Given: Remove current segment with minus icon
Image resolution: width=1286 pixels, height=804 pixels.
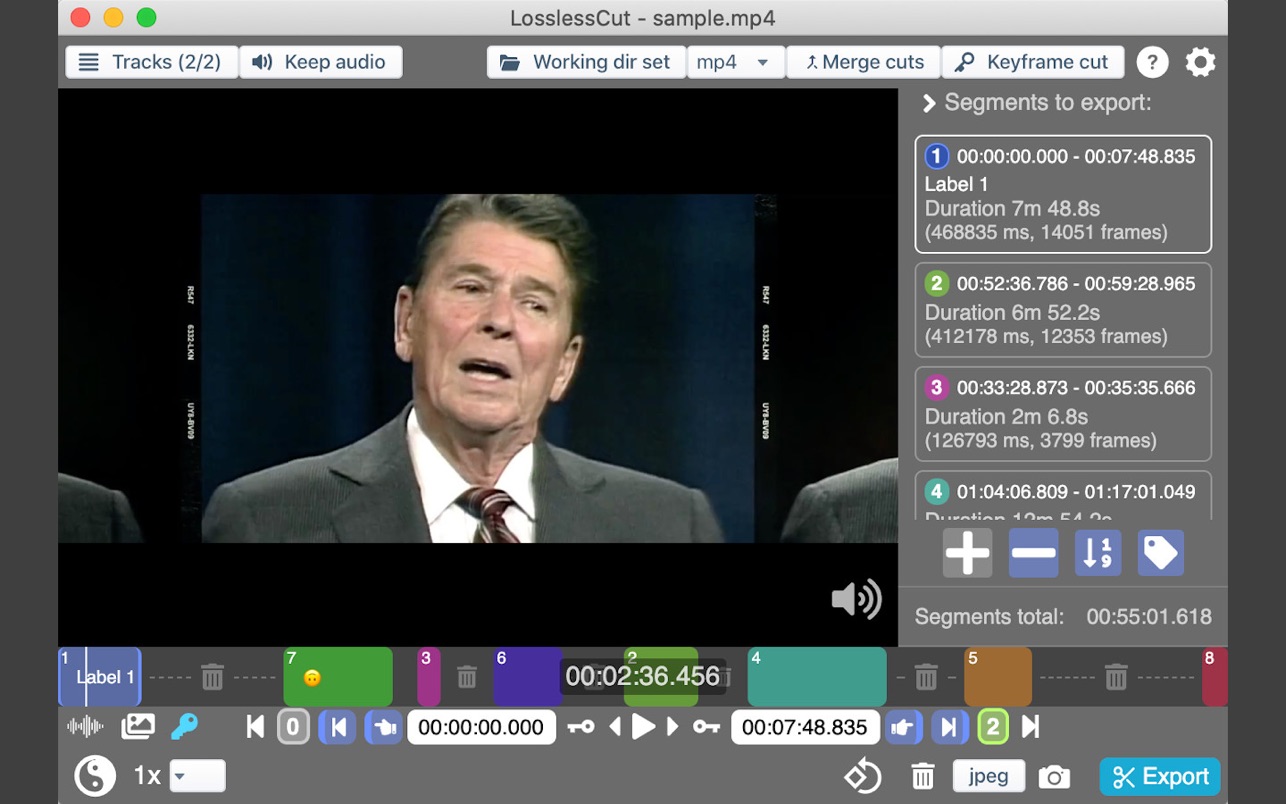Looking at the screenshot, I should (1033, 553).
